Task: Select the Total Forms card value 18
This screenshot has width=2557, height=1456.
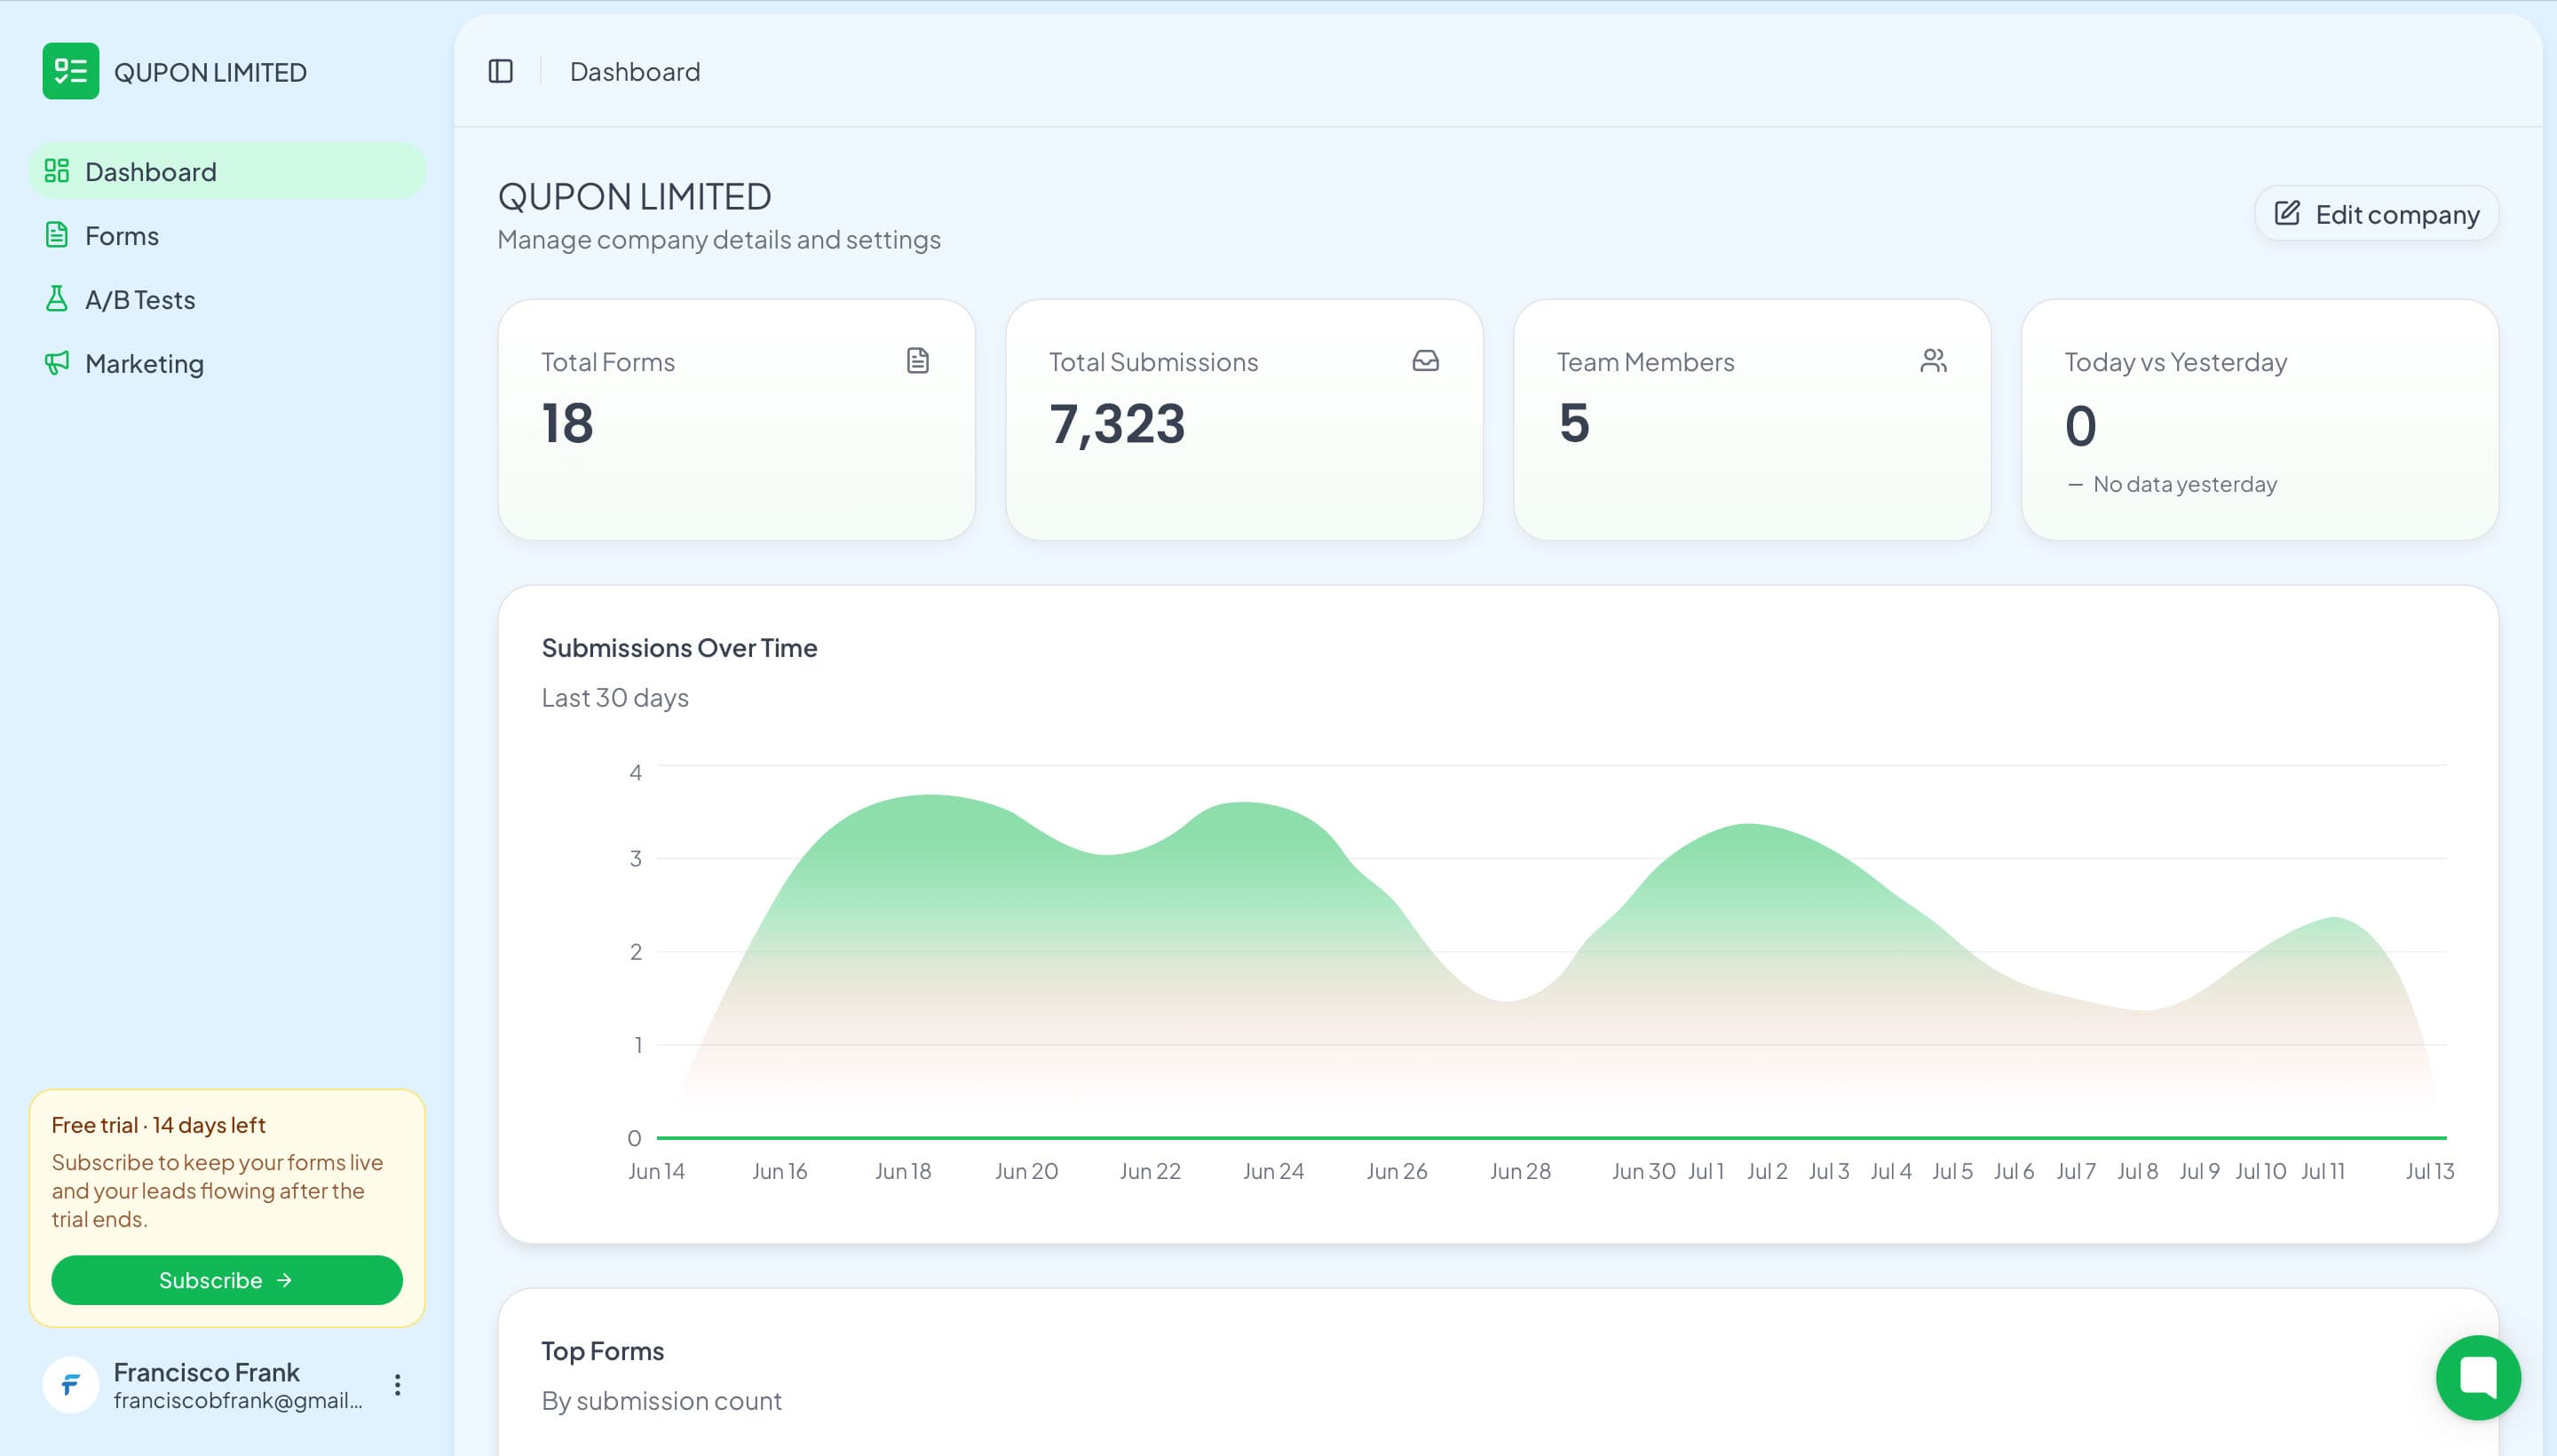Action: pyautogui.click(x=568, y=423)
